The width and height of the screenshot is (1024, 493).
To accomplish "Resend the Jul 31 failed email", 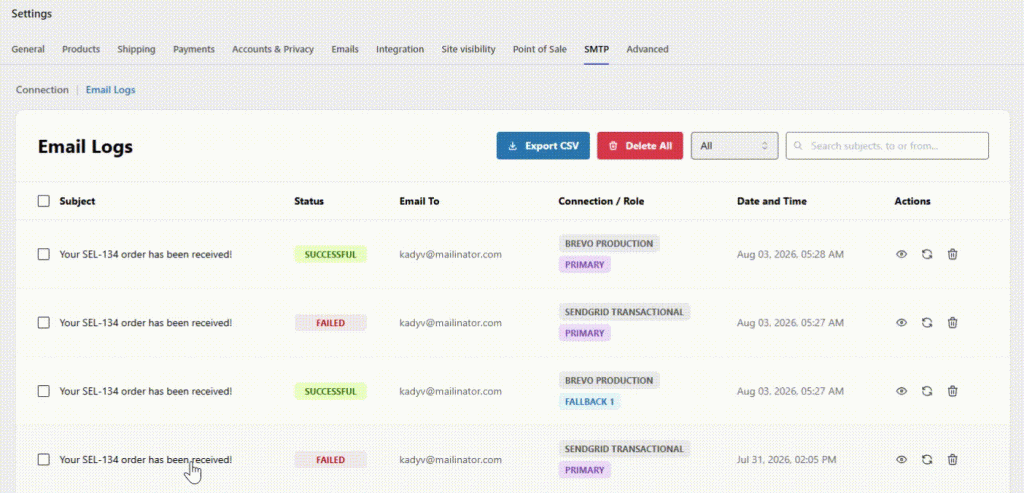I will [927, 460].
